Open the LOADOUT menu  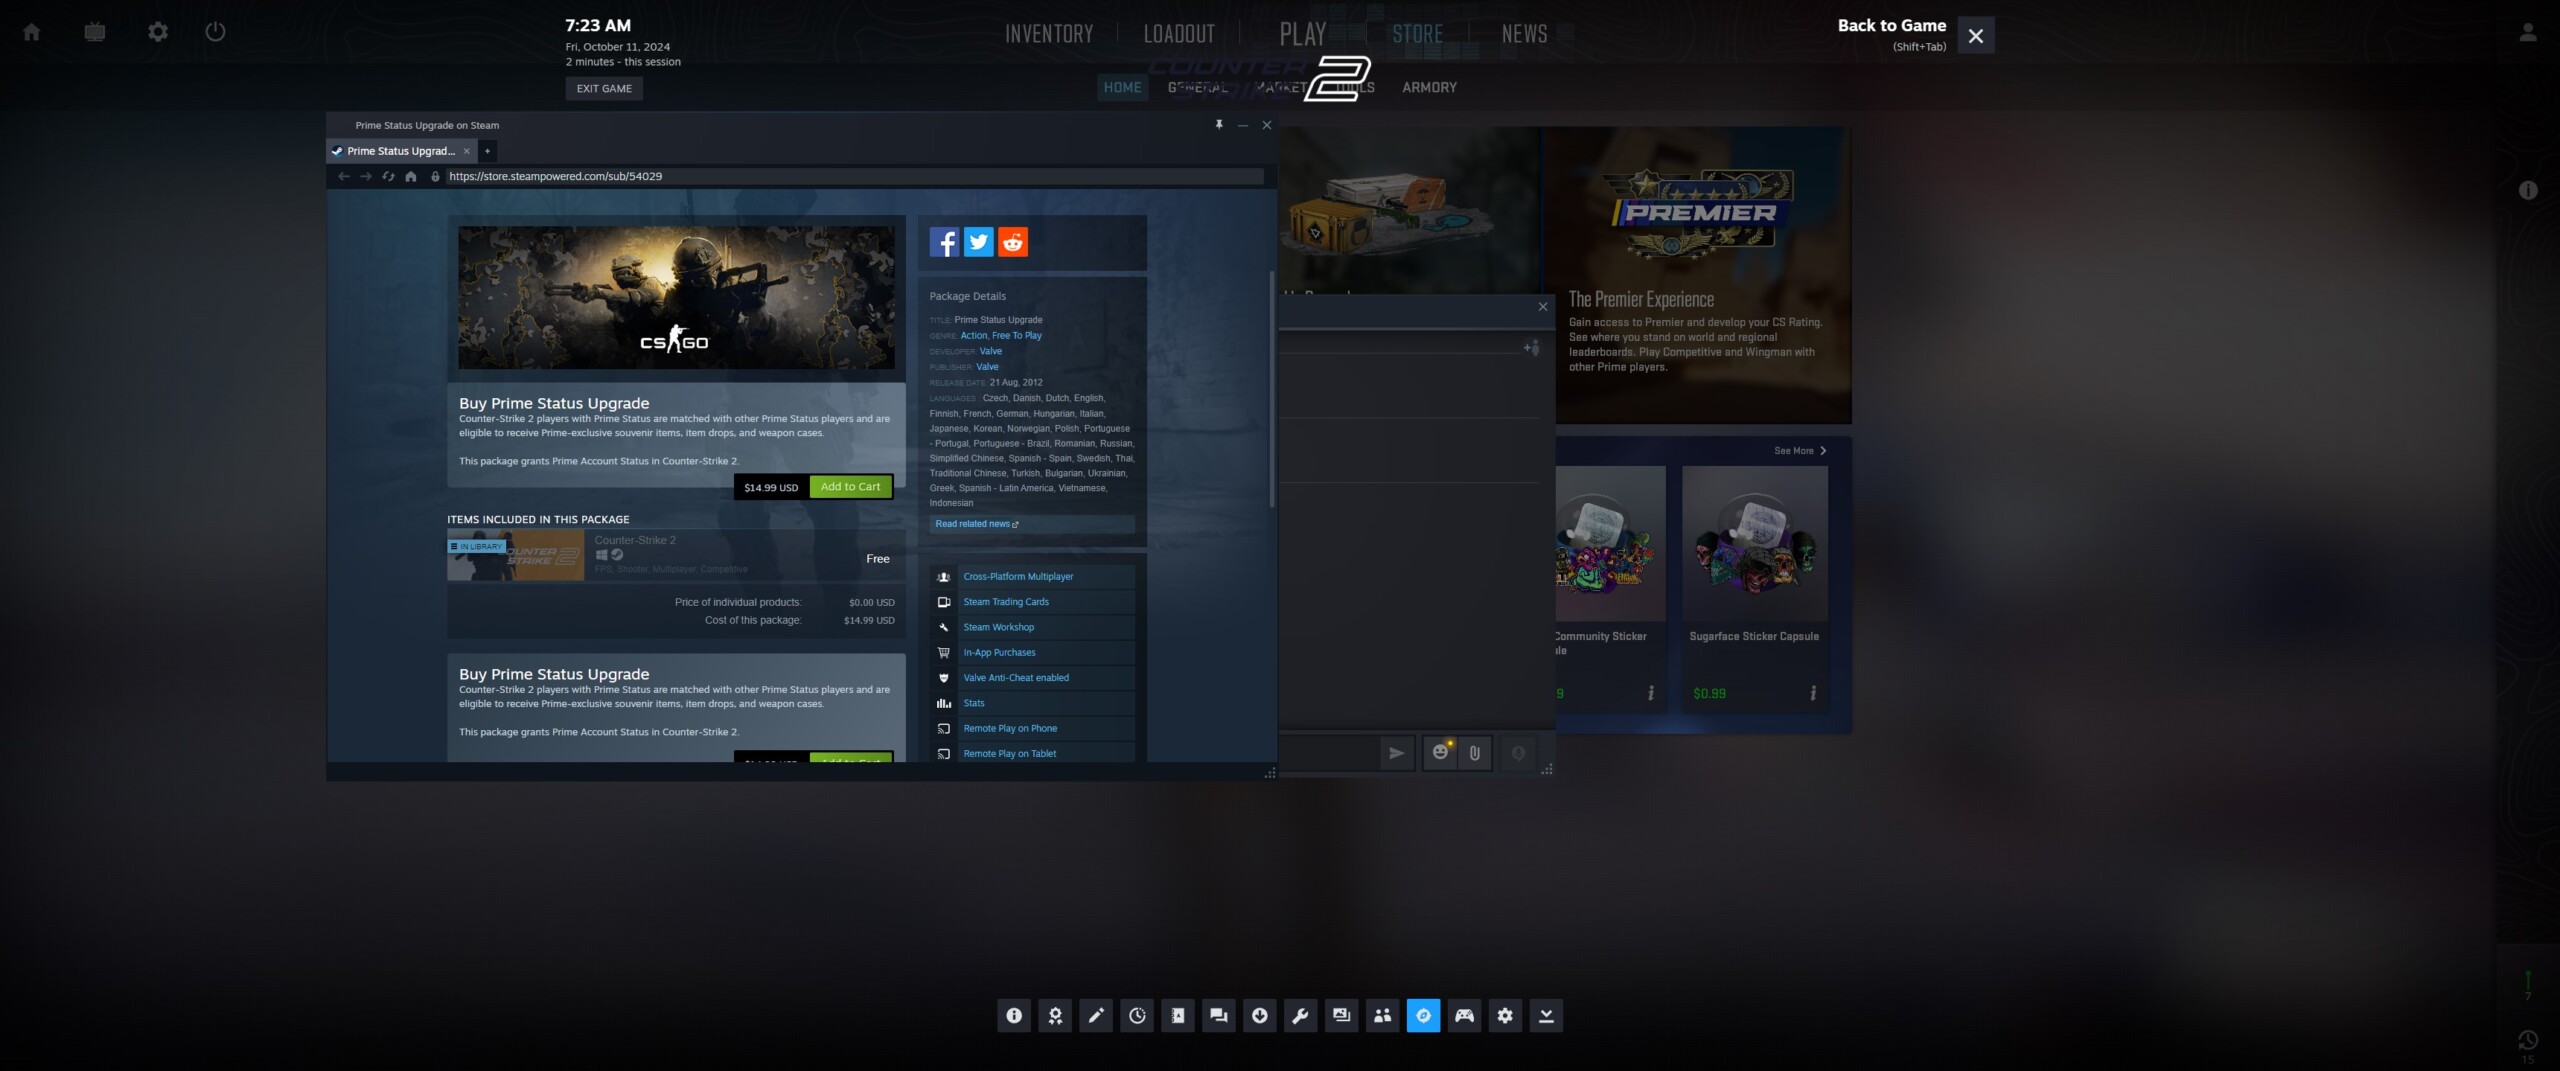1179,34
